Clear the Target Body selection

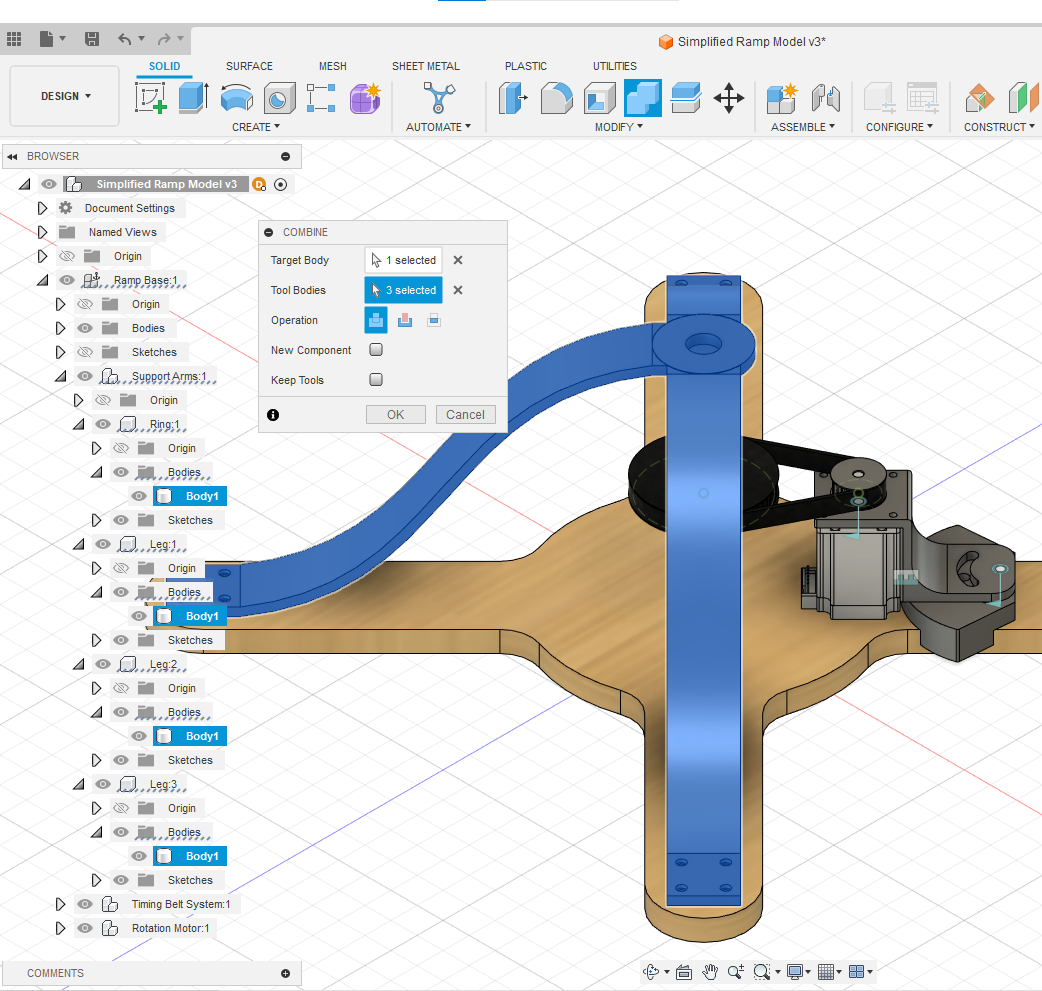(x=458, y=260)
